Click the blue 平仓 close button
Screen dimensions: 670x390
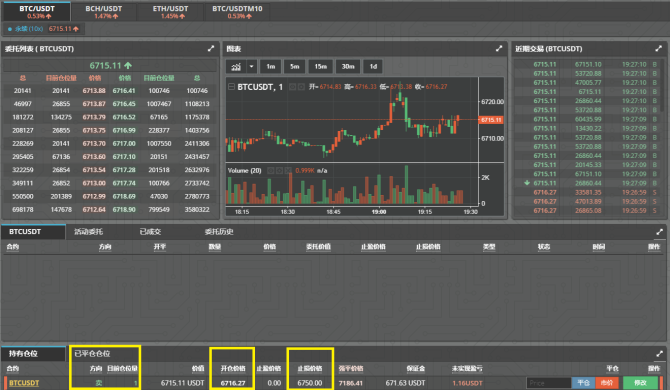click(x=583, y=383)
